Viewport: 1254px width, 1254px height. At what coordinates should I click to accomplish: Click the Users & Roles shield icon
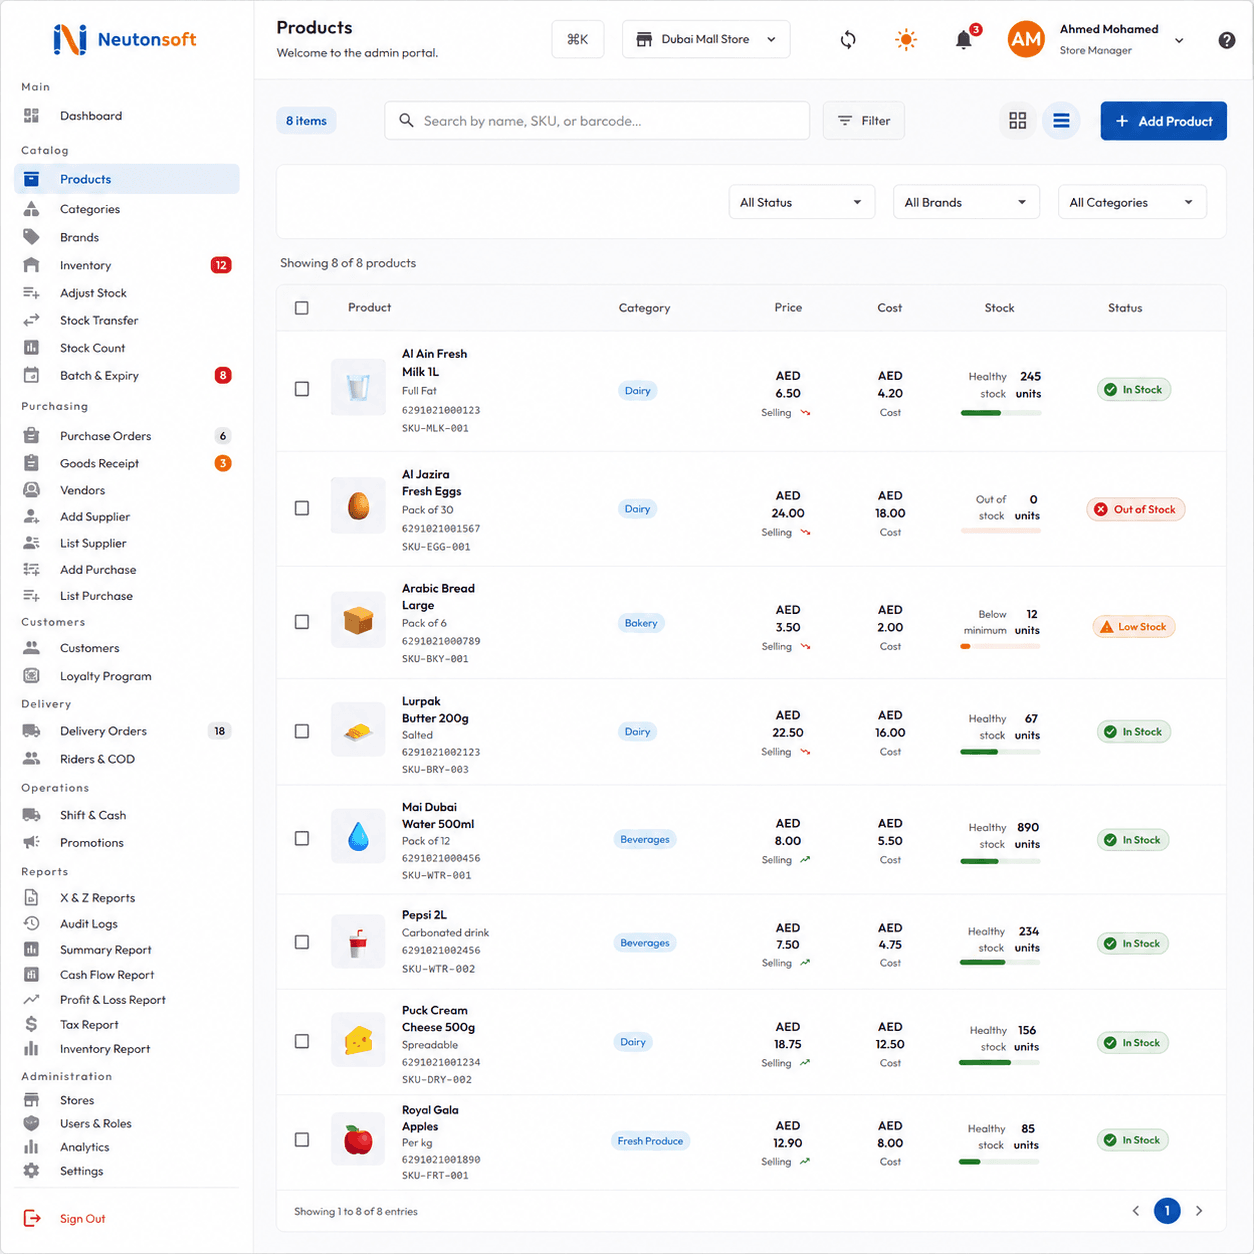pyautogui.click(x=32, y=1123)
